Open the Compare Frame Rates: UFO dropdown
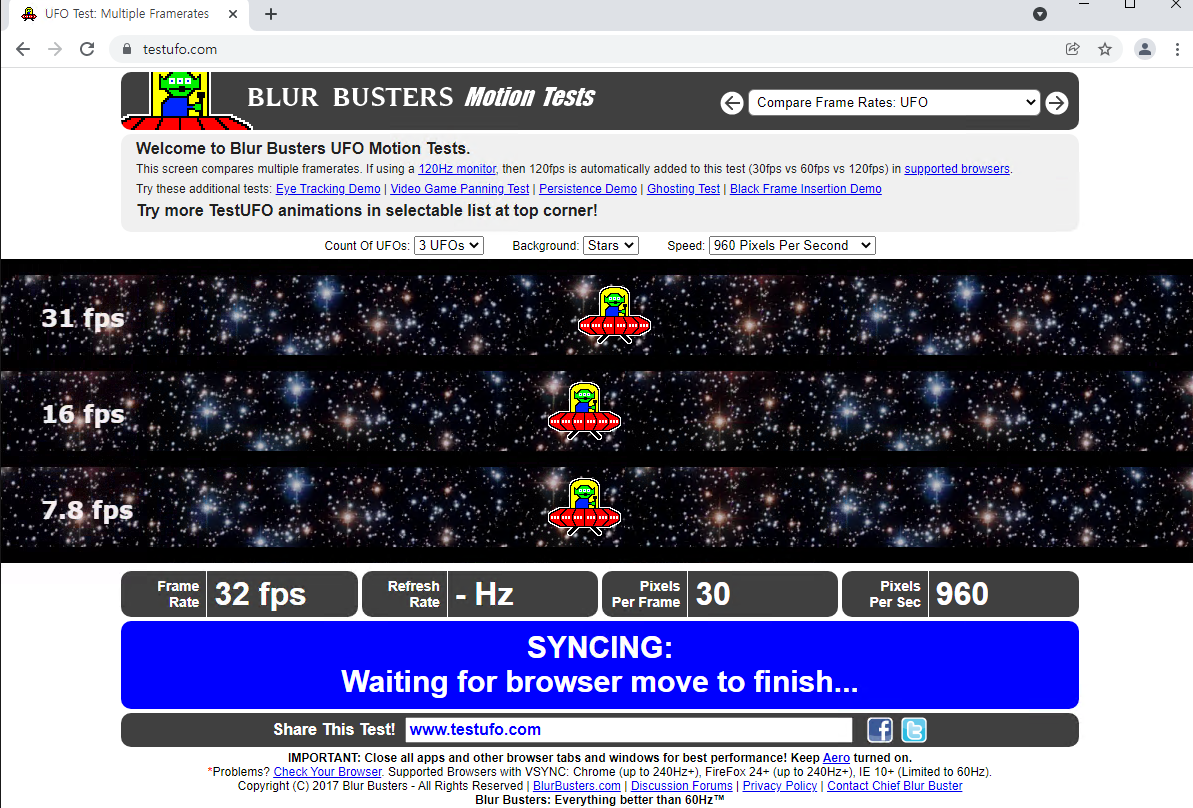The width and height of the screenshot is (1193, 808). [x=894, y=102]
